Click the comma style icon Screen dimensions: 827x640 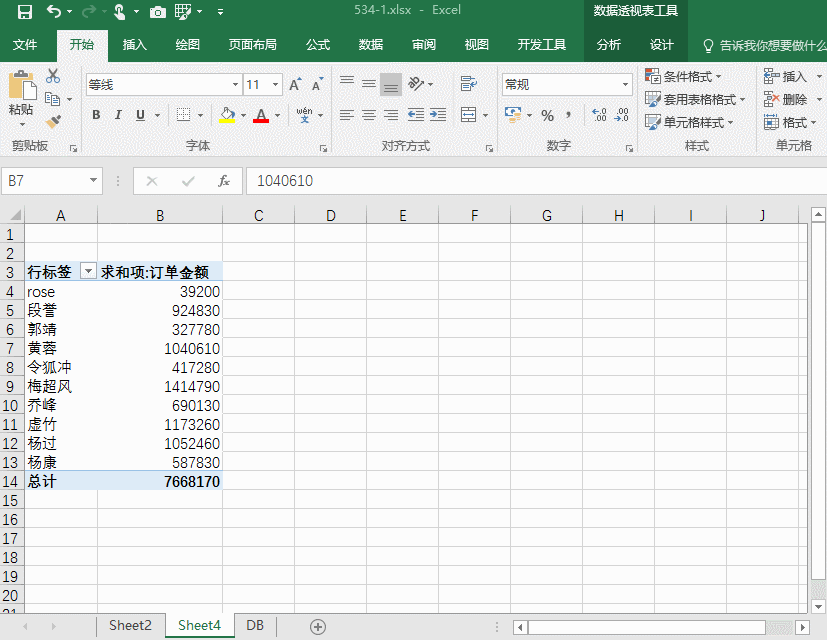[569, 115]
